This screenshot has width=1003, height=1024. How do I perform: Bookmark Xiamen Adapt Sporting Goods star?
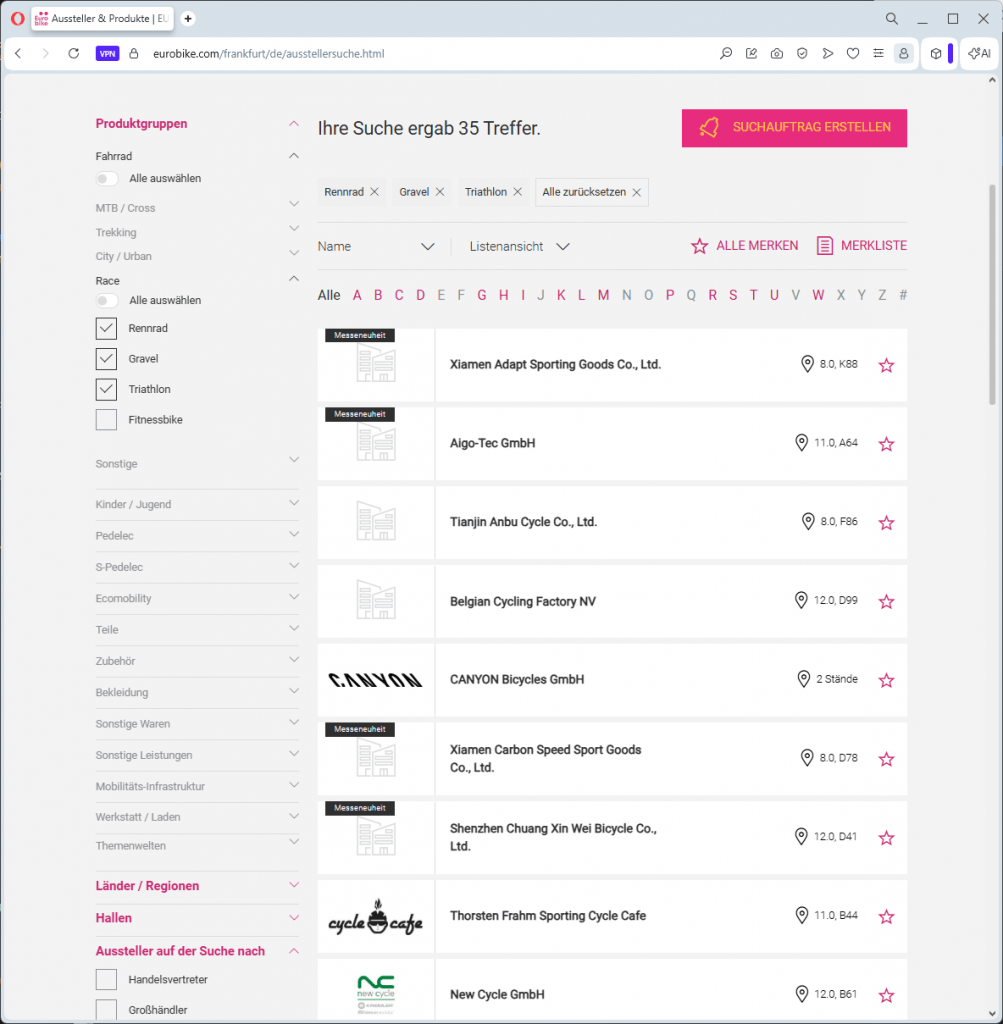(886, 365)
